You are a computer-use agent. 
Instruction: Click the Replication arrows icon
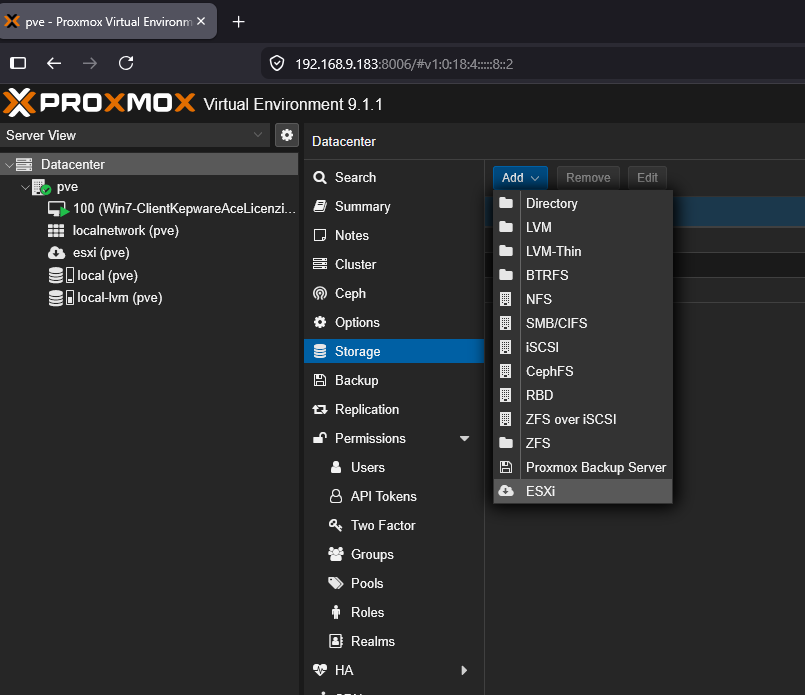320,409
